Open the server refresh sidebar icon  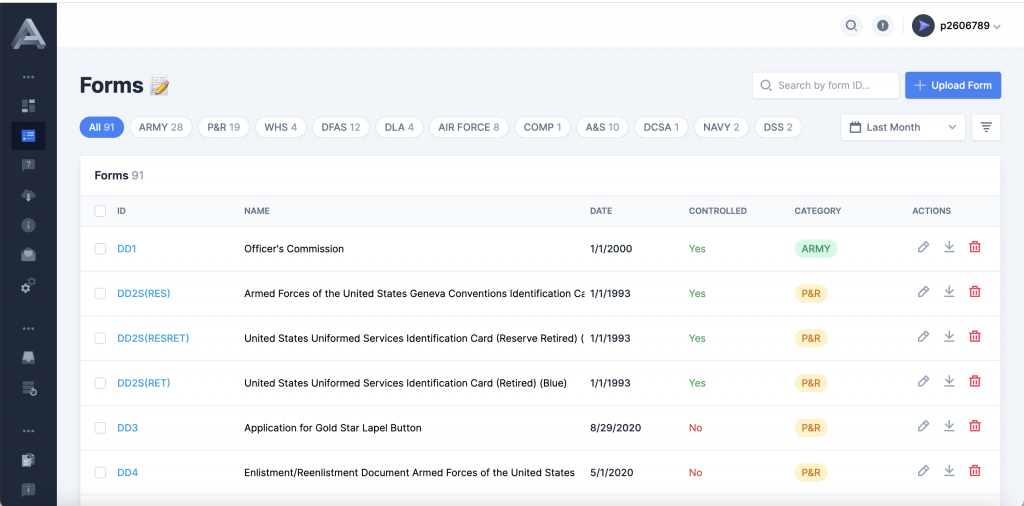(29, 388)
